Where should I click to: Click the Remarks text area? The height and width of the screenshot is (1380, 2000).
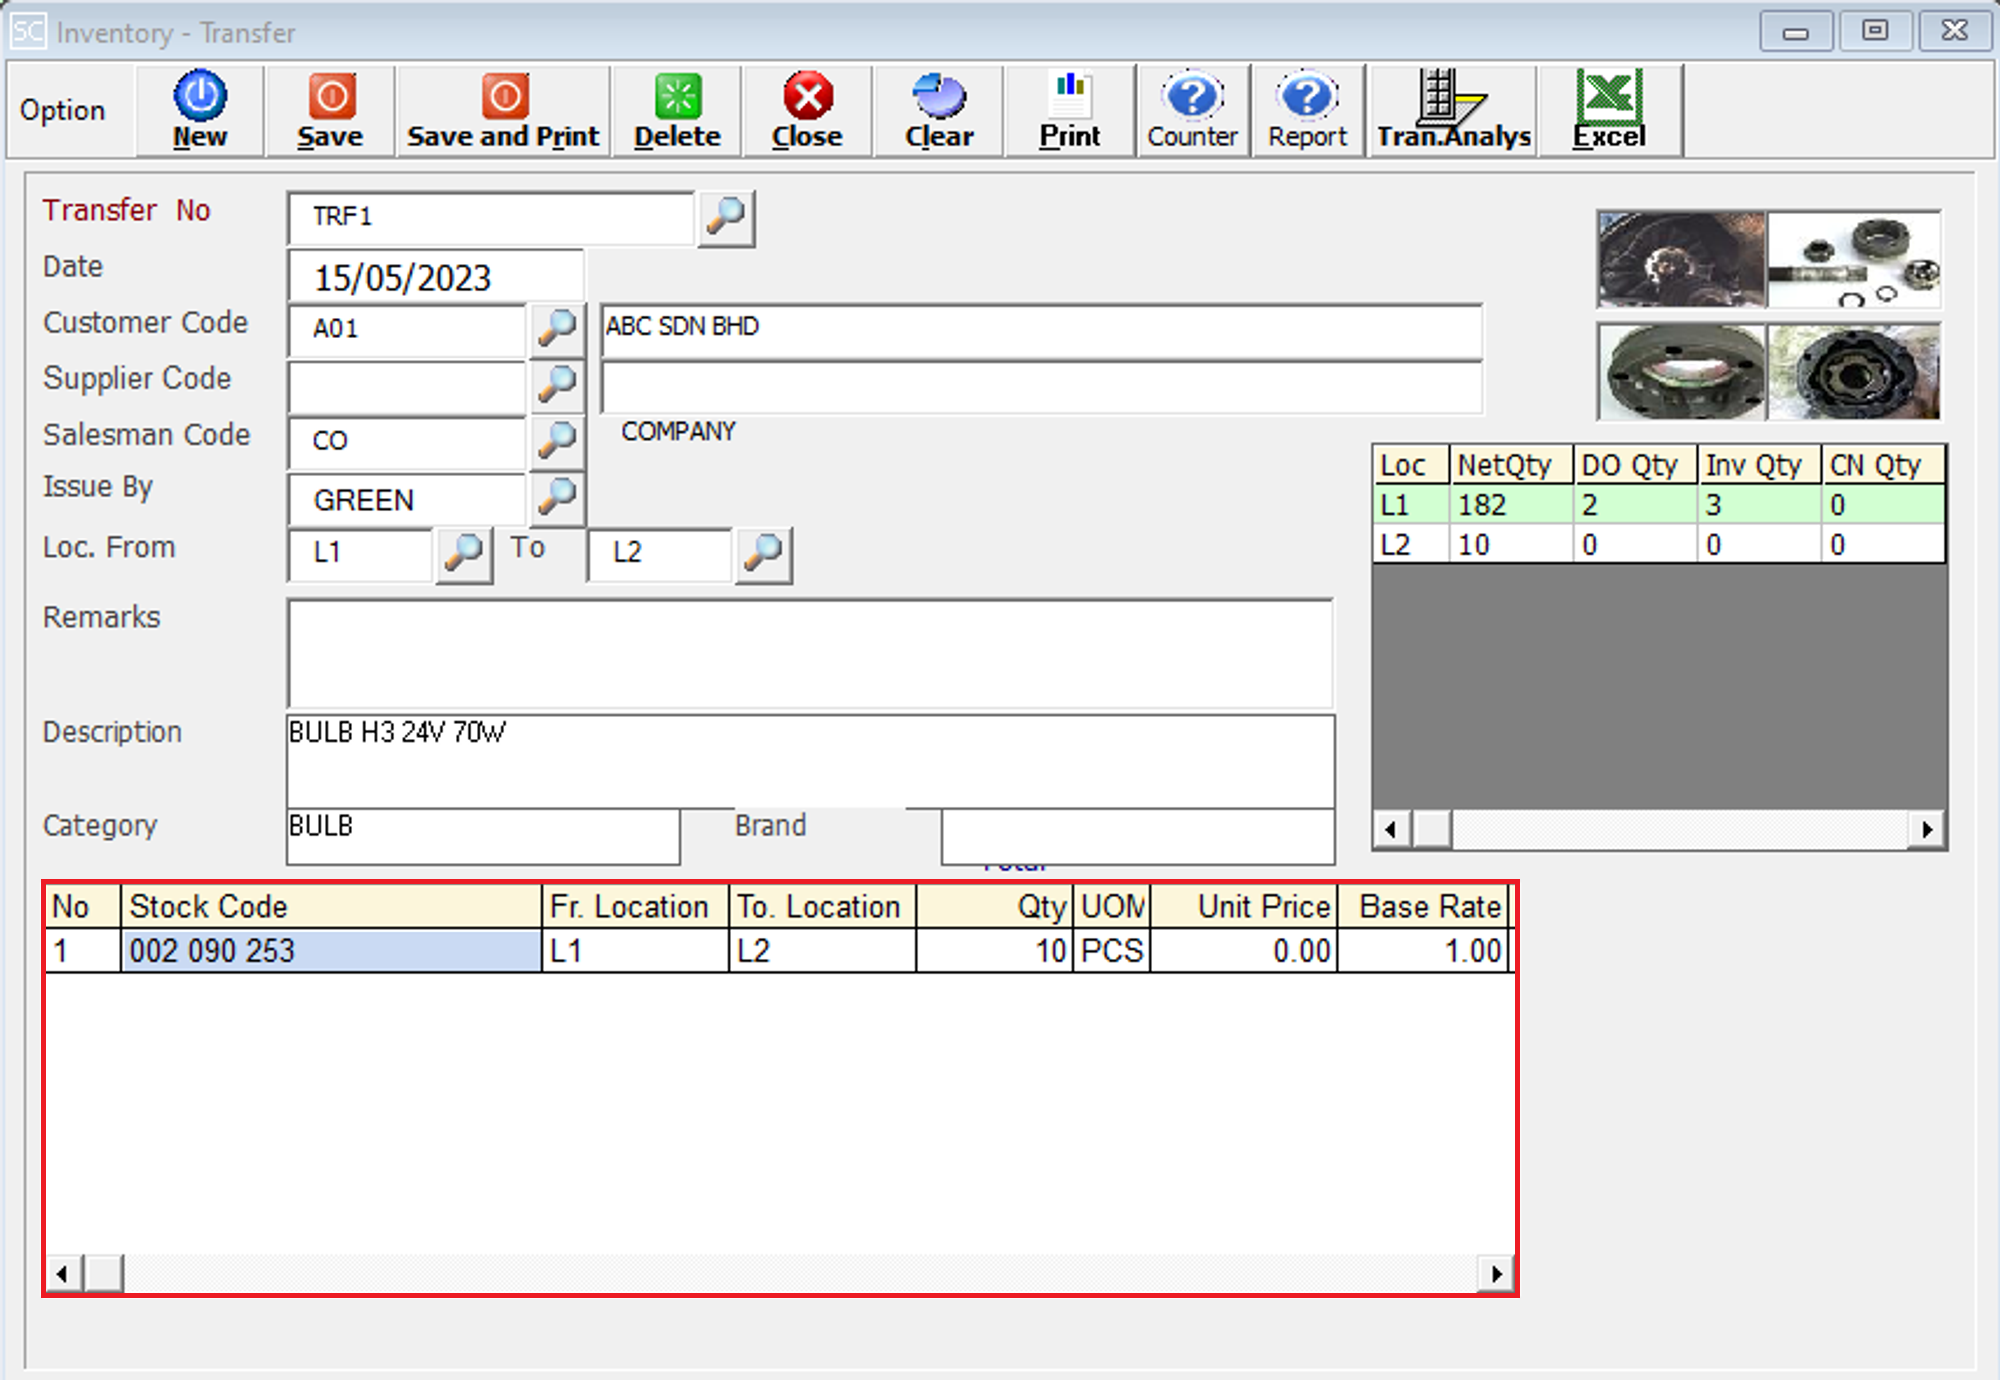pos(810,654)
